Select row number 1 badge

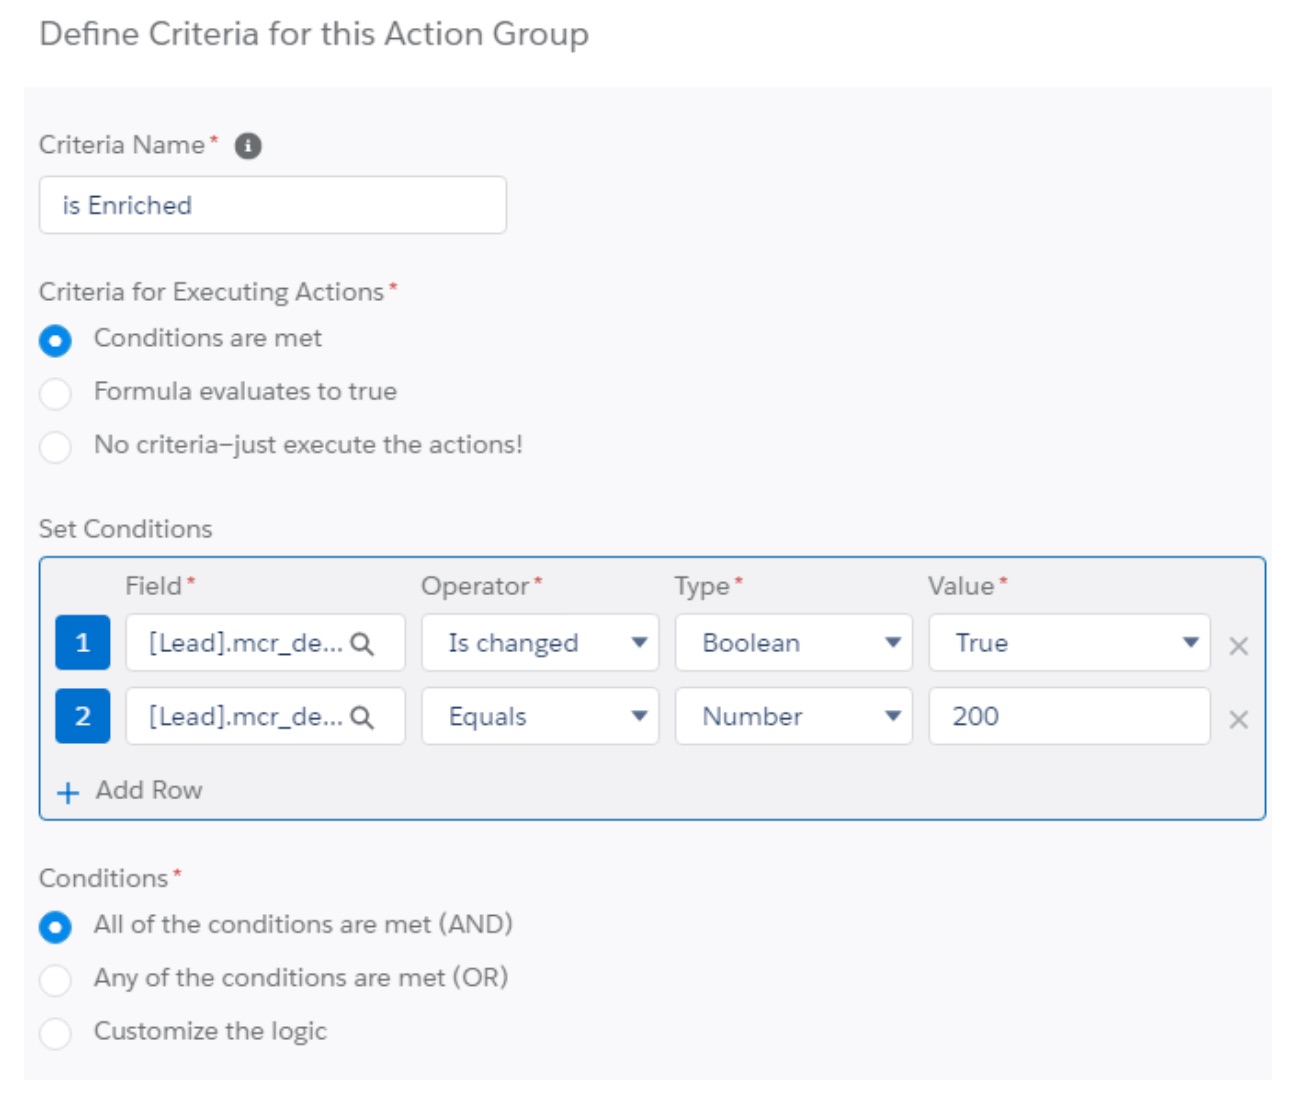(82, 642)
